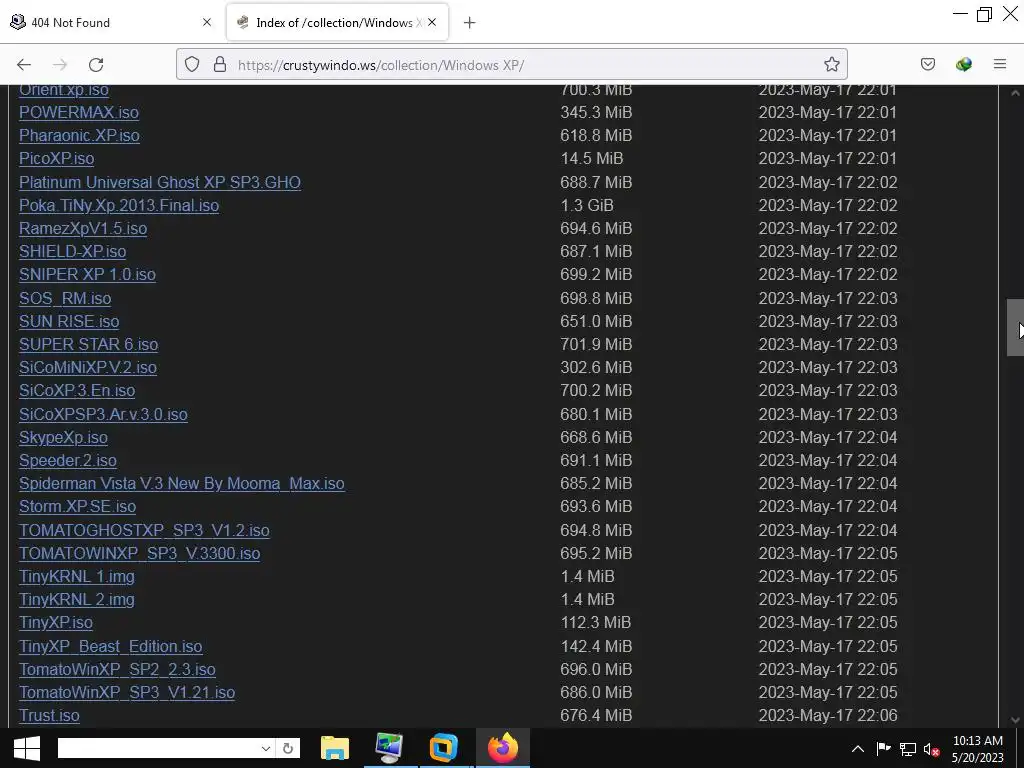This screenshot has width=1024, height=768.
Task: Click the address bar URL field
Action: pos(511,65)
